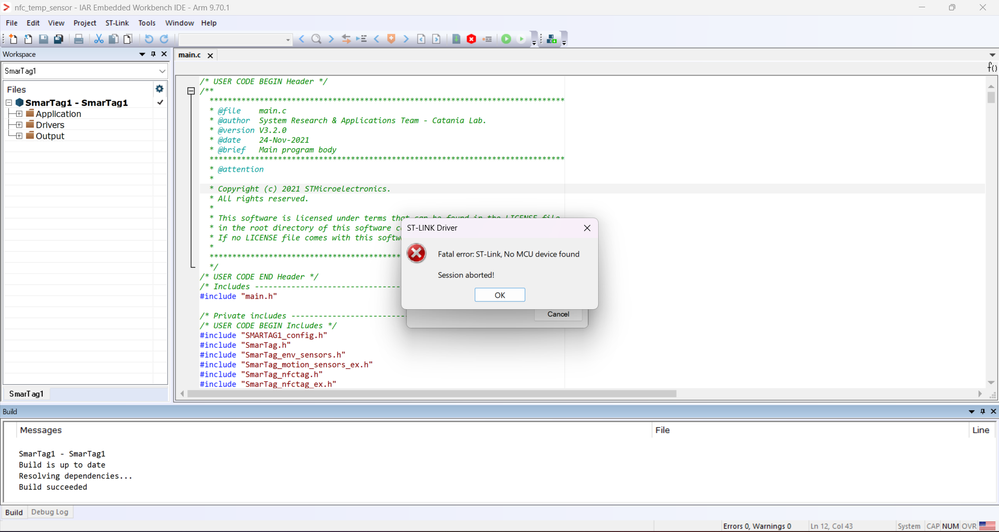Open the ST-Link menu

point(117,23)
